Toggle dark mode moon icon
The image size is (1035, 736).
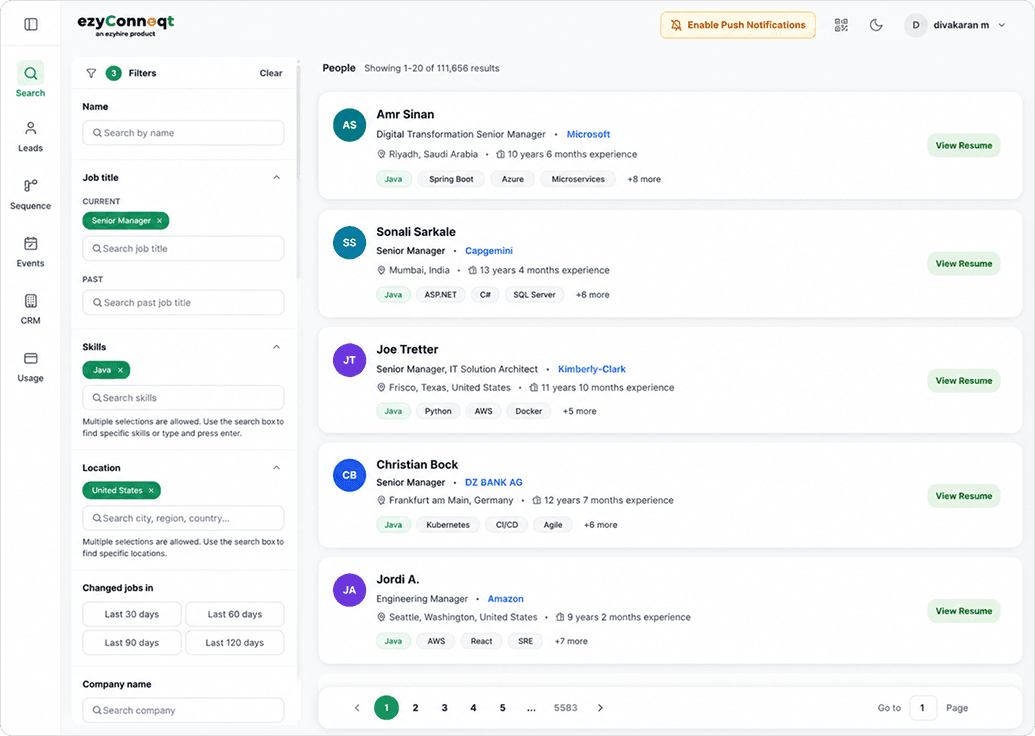(876, 25)
